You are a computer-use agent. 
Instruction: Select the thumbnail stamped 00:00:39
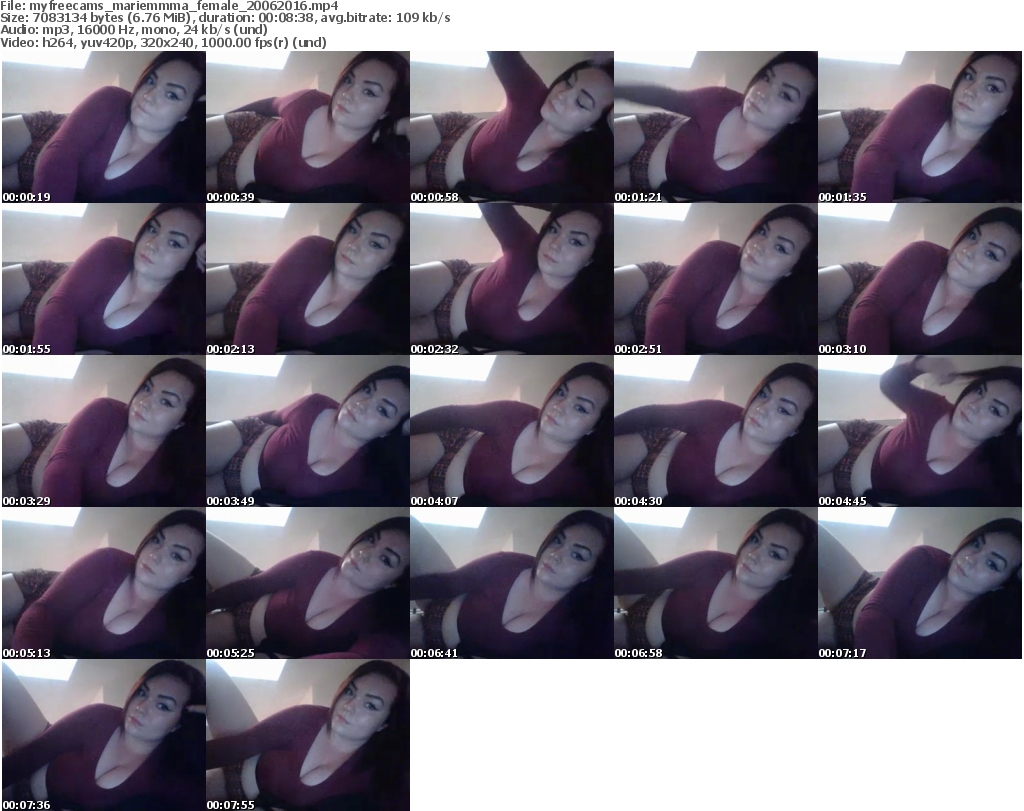[308, 127]
